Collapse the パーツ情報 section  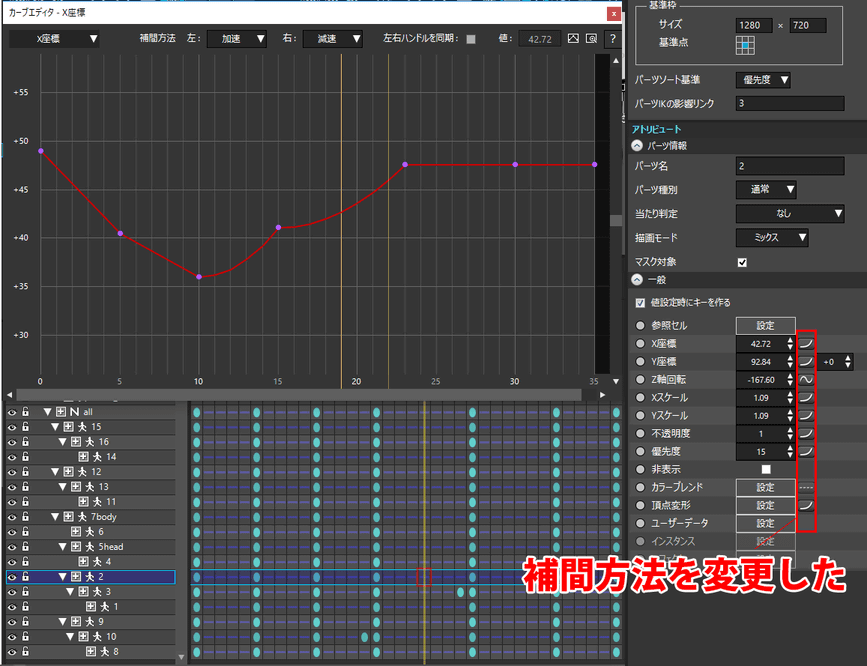pos(637,146)
